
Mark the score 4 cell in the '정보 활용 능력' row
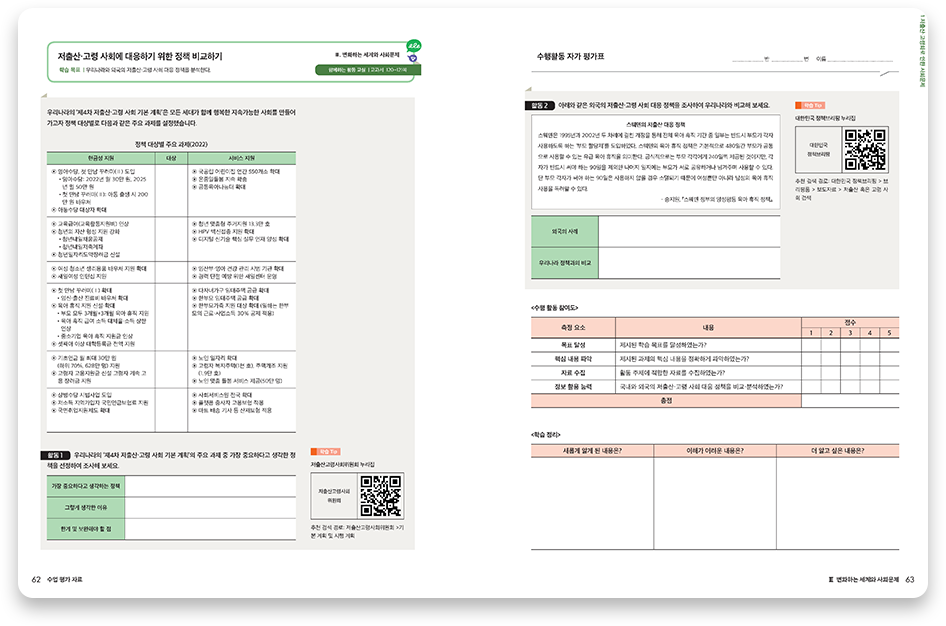(869, 387)
